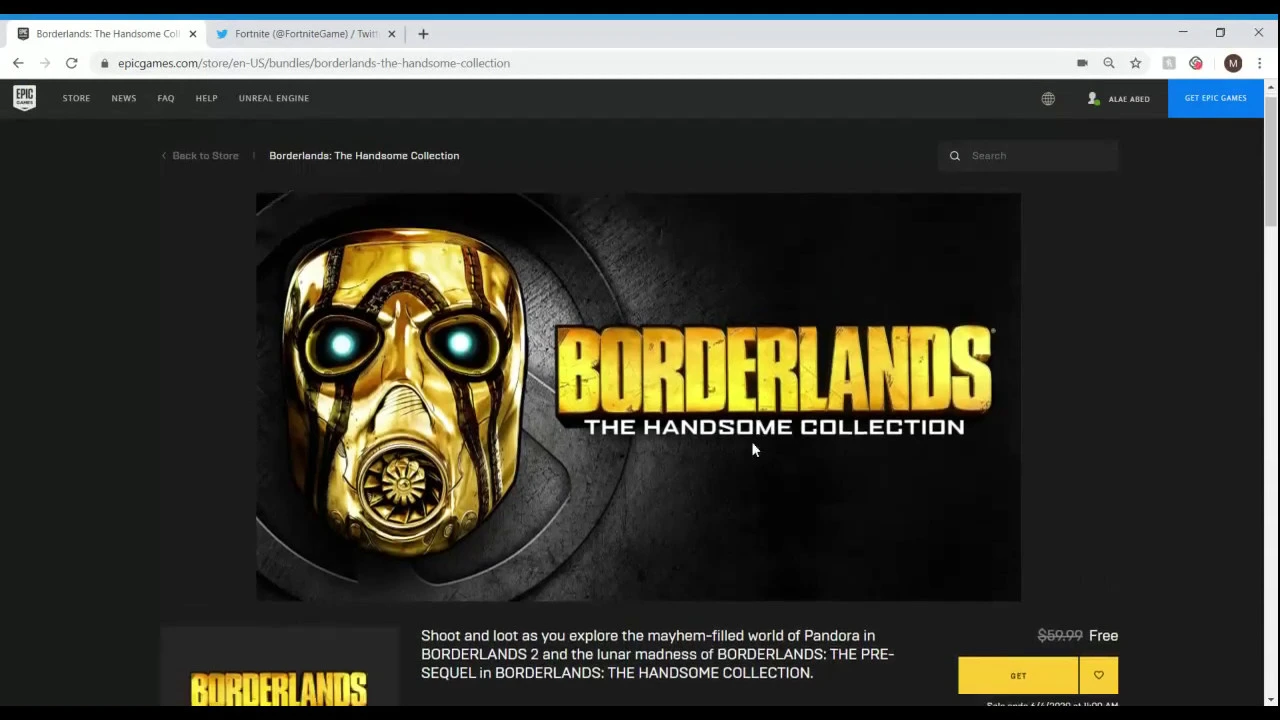Click the gray extension icon
The image size is (1280, 720).
coord(1169,63)
